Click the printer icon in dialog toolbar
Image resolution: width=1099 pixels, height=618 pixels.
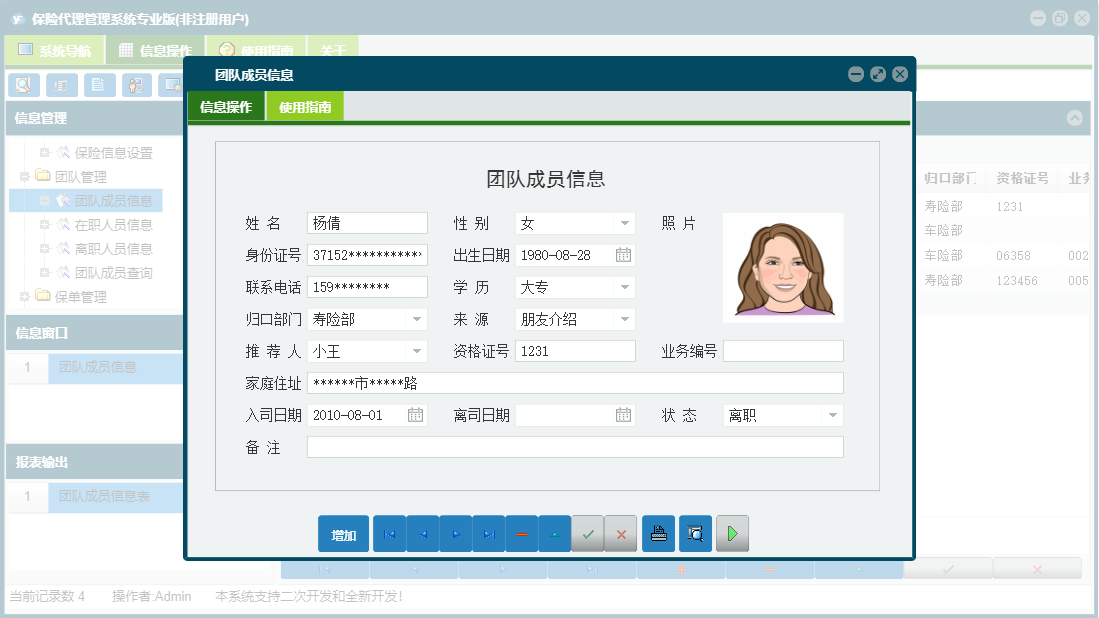[658, 534]
